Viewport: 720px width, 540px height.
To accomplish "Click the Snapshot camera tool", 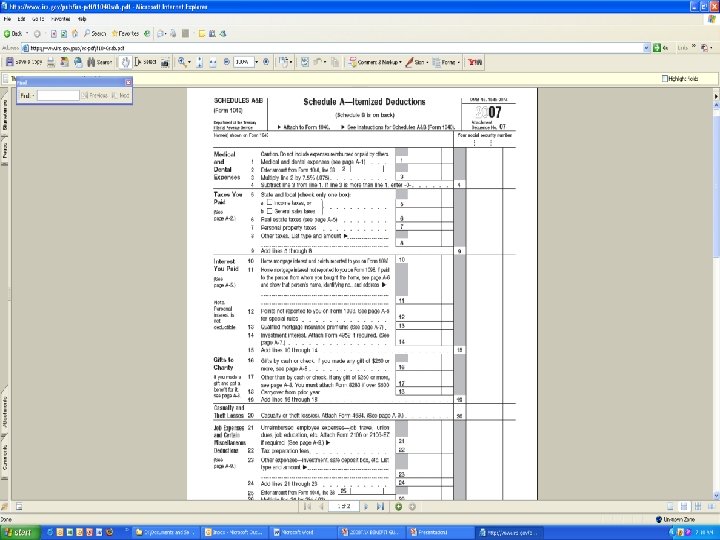I will pos(165,62).
